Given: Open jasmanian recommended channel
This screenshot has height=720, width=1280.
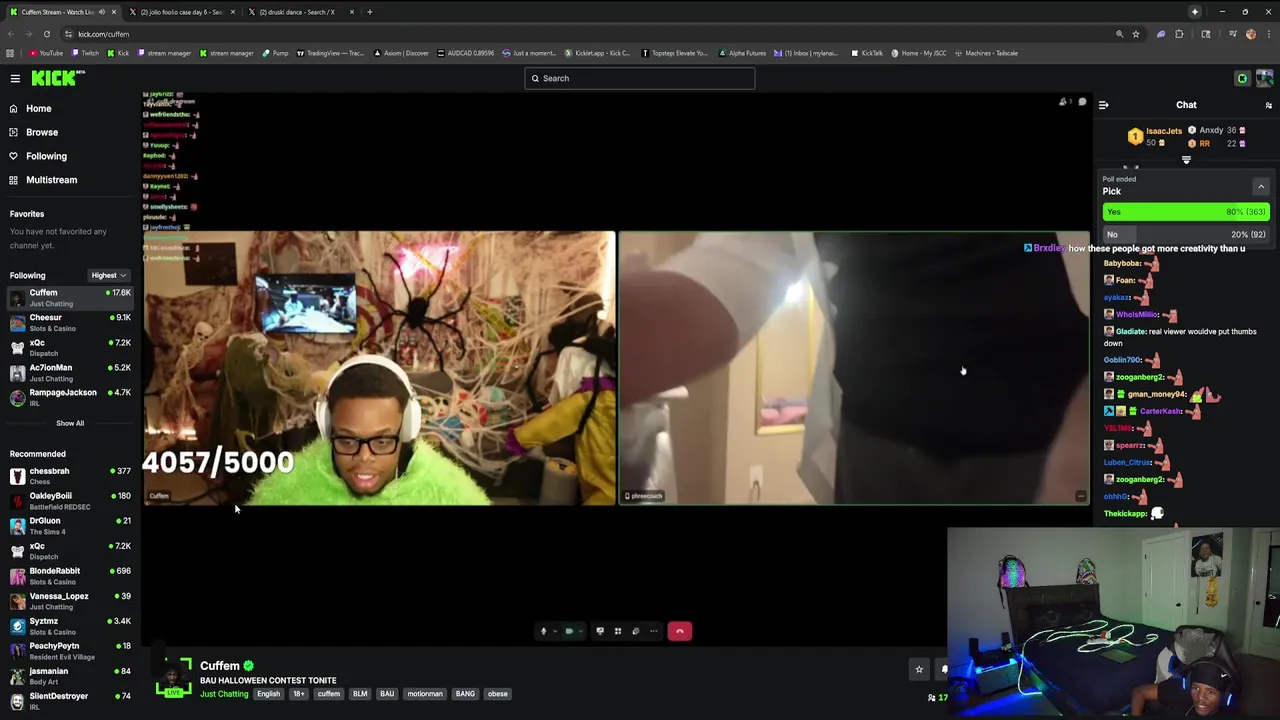Looking at the screenshot, I should (70, 676).
